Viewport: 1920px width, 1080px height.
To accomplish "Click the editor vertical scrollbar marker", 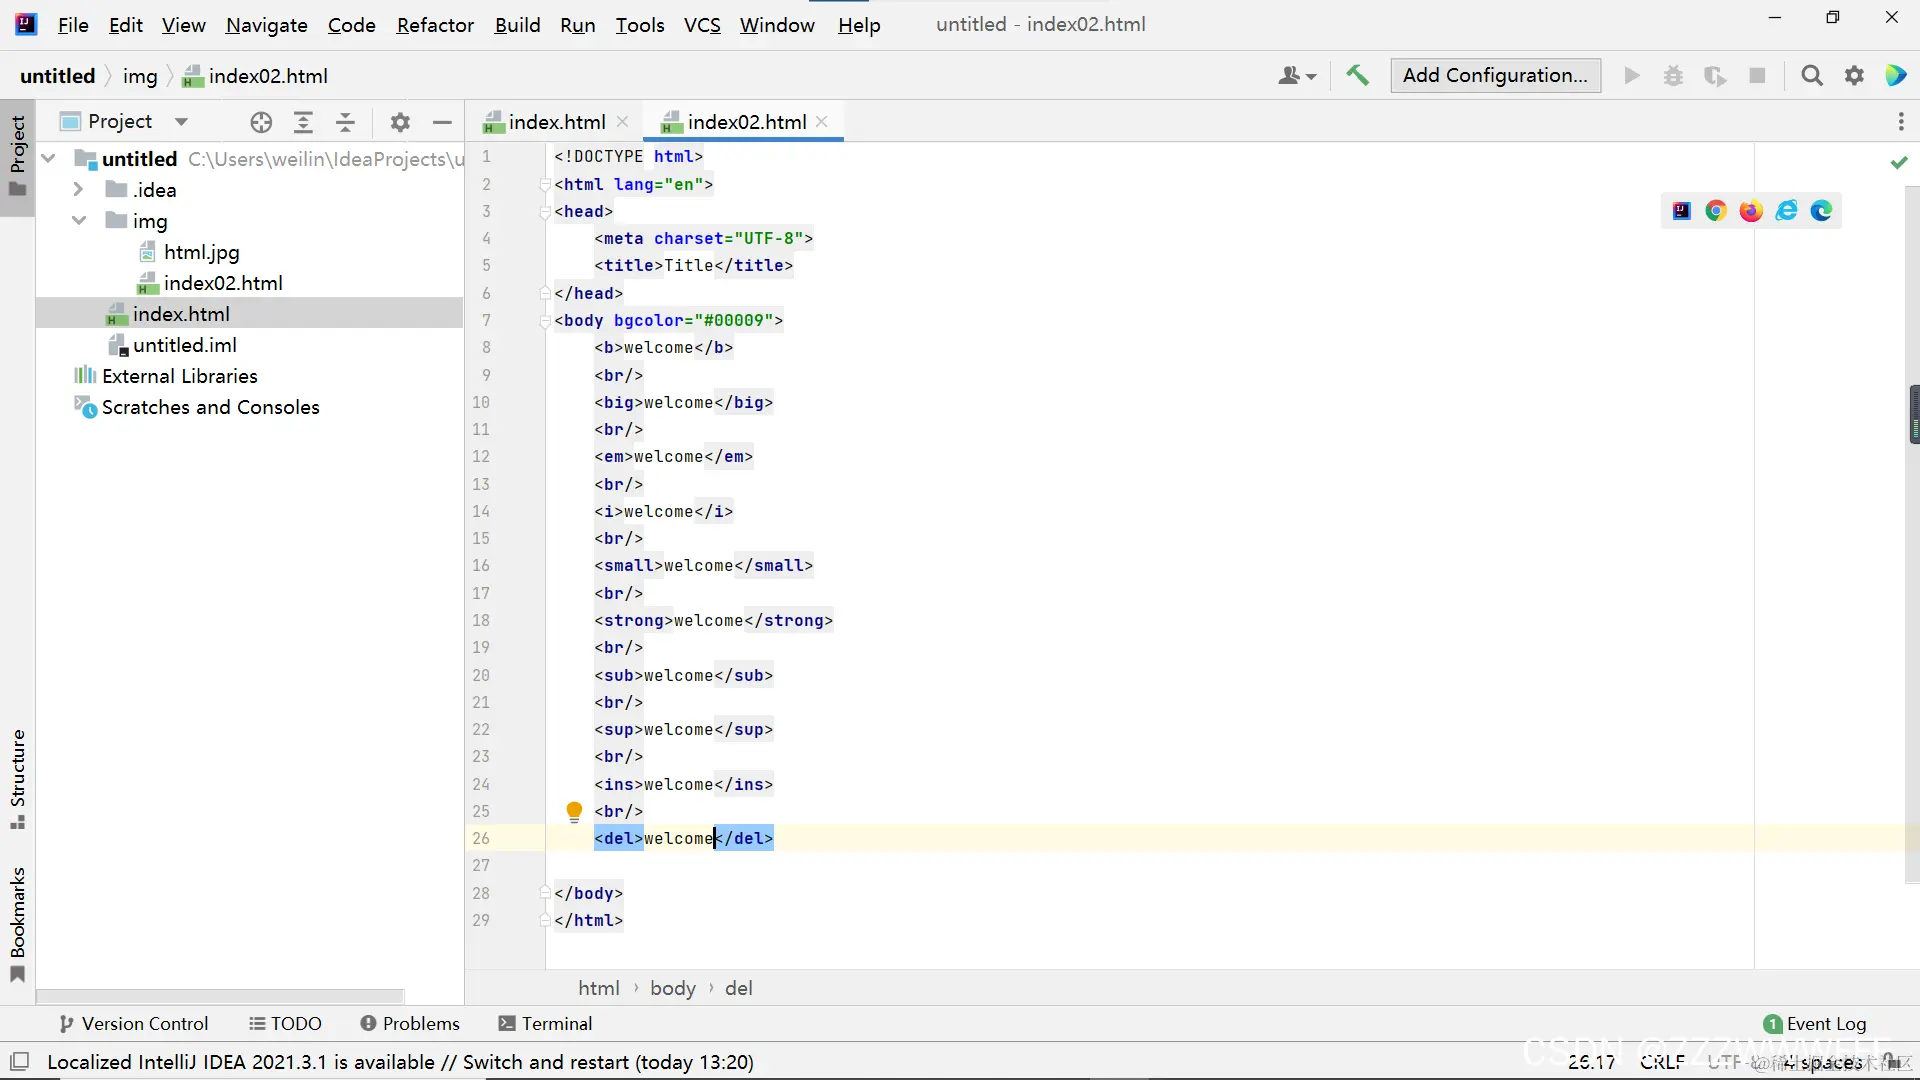I will pos(1914,414).
